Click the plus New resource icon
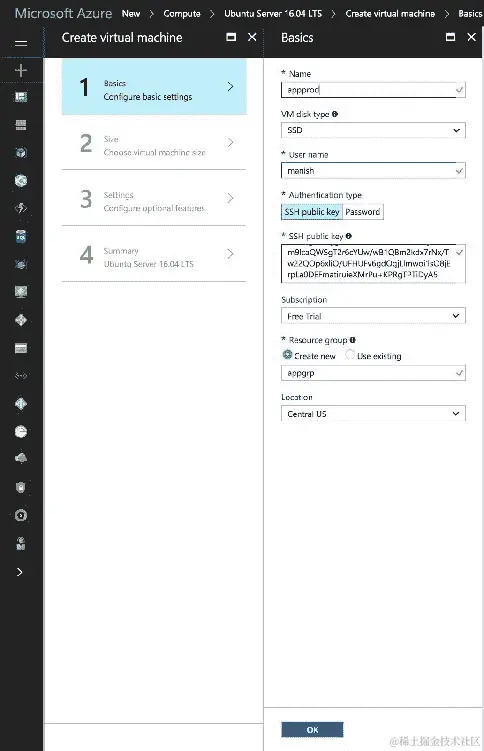 click(21, 71)
